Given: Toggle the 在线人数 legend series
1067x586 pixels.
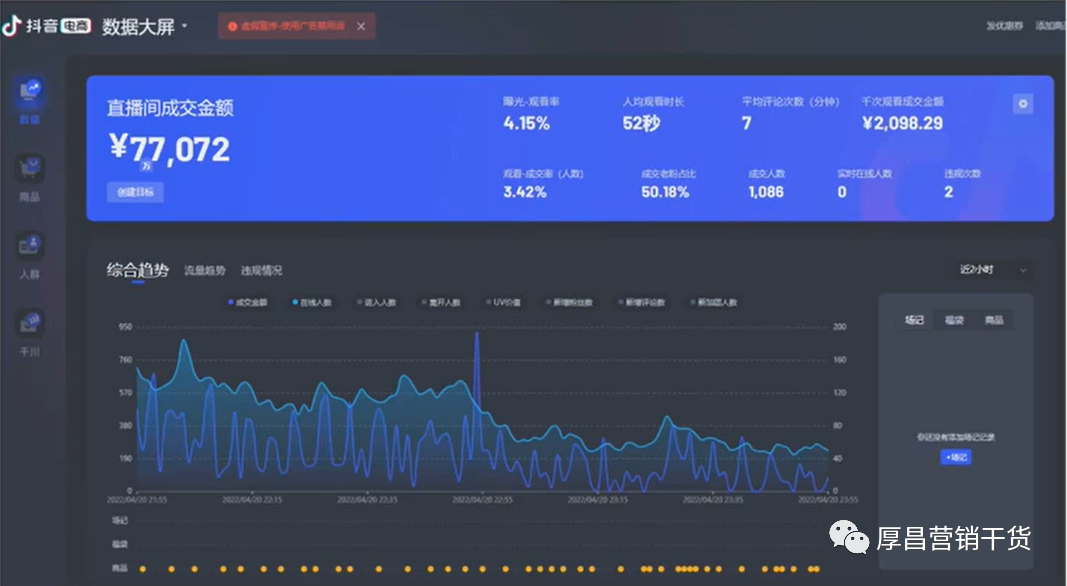Looking at the screenshot, I should point(312,302).
